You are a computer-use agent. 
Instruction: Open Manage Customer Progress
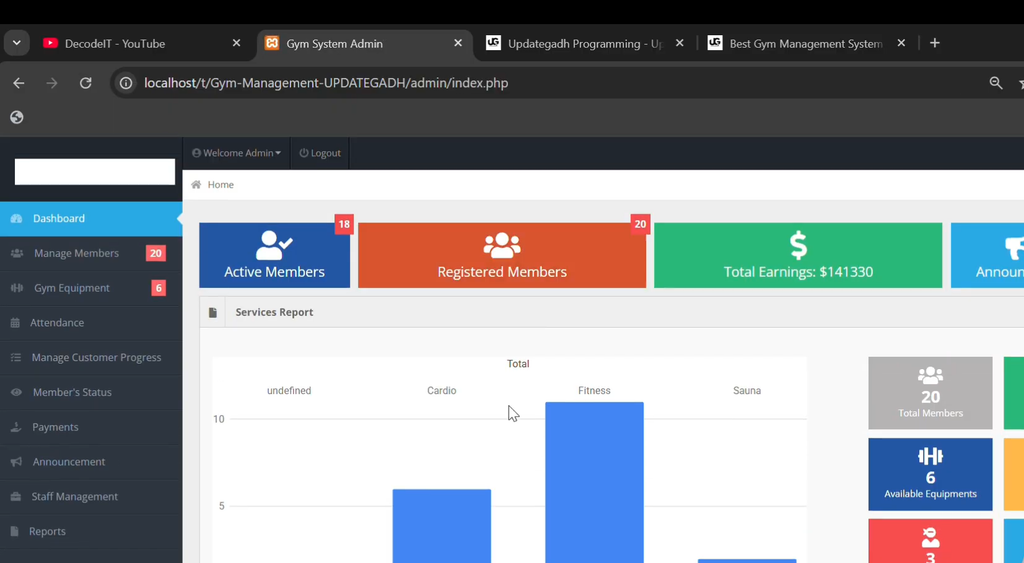pyautogui.click(x=91, y=357)
